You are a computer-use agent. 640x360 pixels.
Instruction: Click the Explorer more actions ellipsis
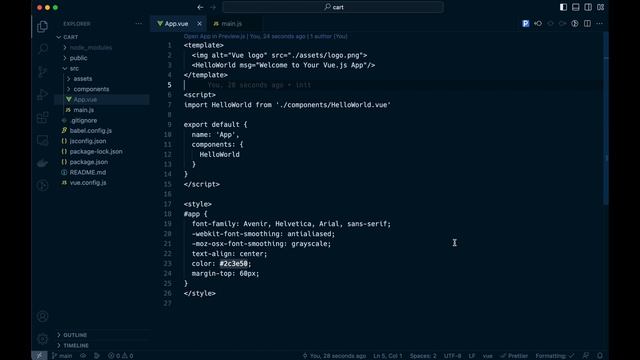[139, 24]
